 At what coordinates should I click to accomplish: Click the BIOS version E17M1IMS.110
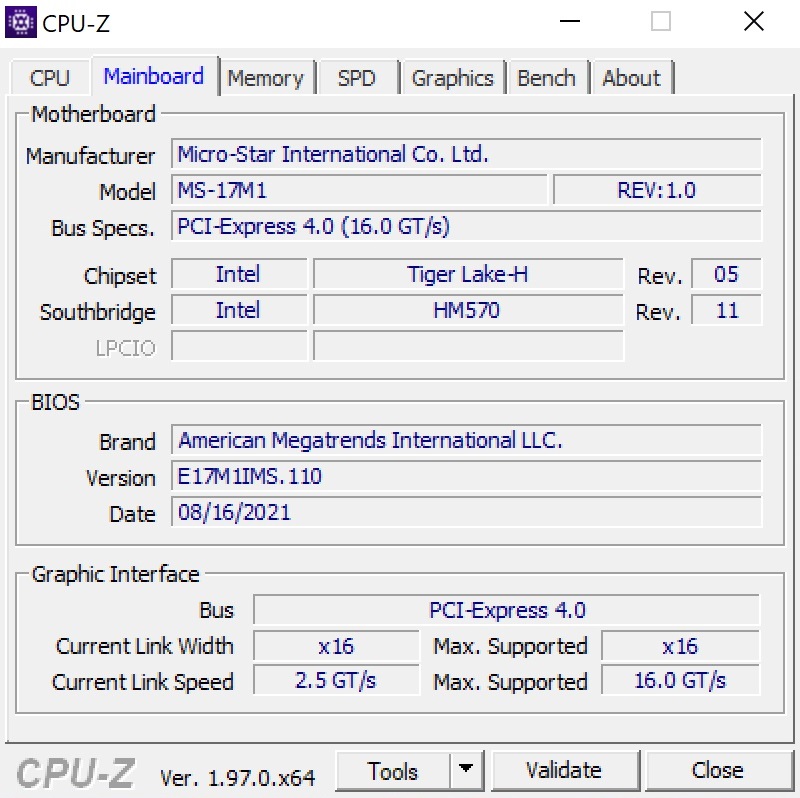tap(466, 476)
